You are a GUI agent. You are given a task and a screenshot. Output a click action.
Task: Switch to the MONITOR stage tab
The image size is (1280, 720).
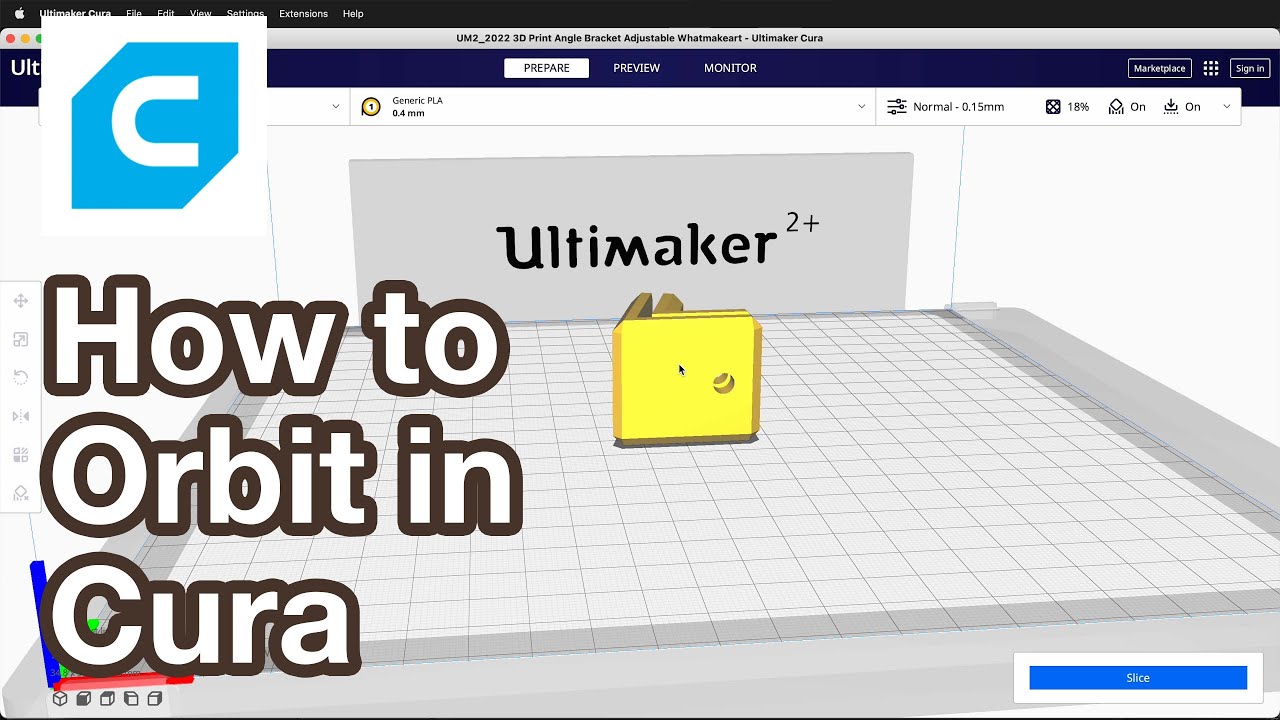tap(730, 68)
